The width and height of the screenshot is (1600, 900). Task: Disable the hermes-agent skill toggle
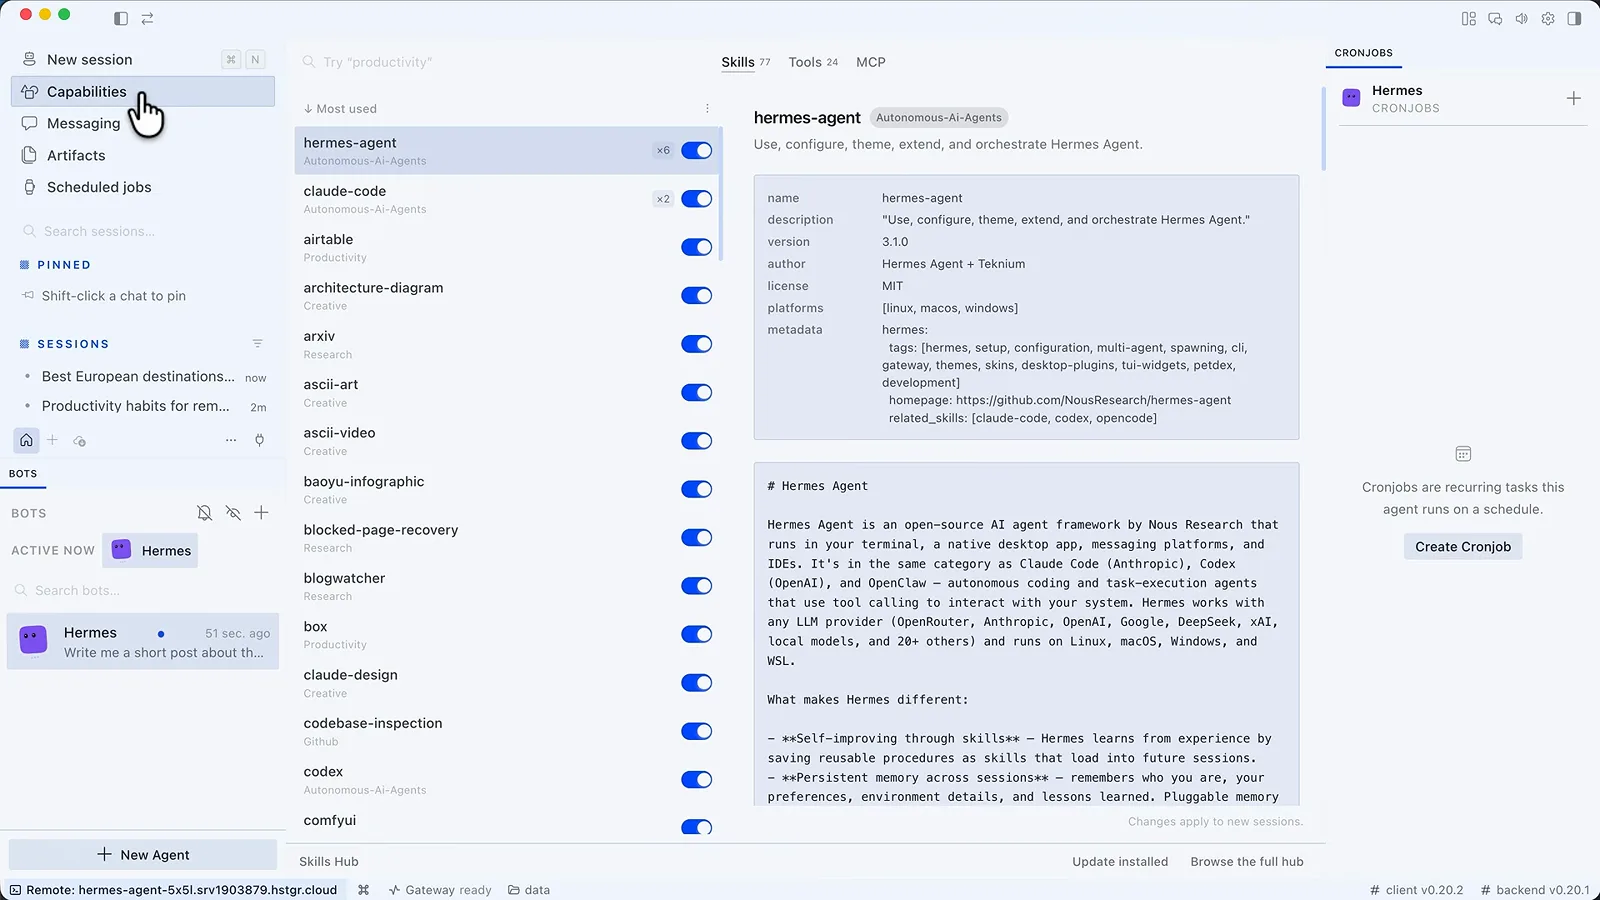(x=697, y=150)
